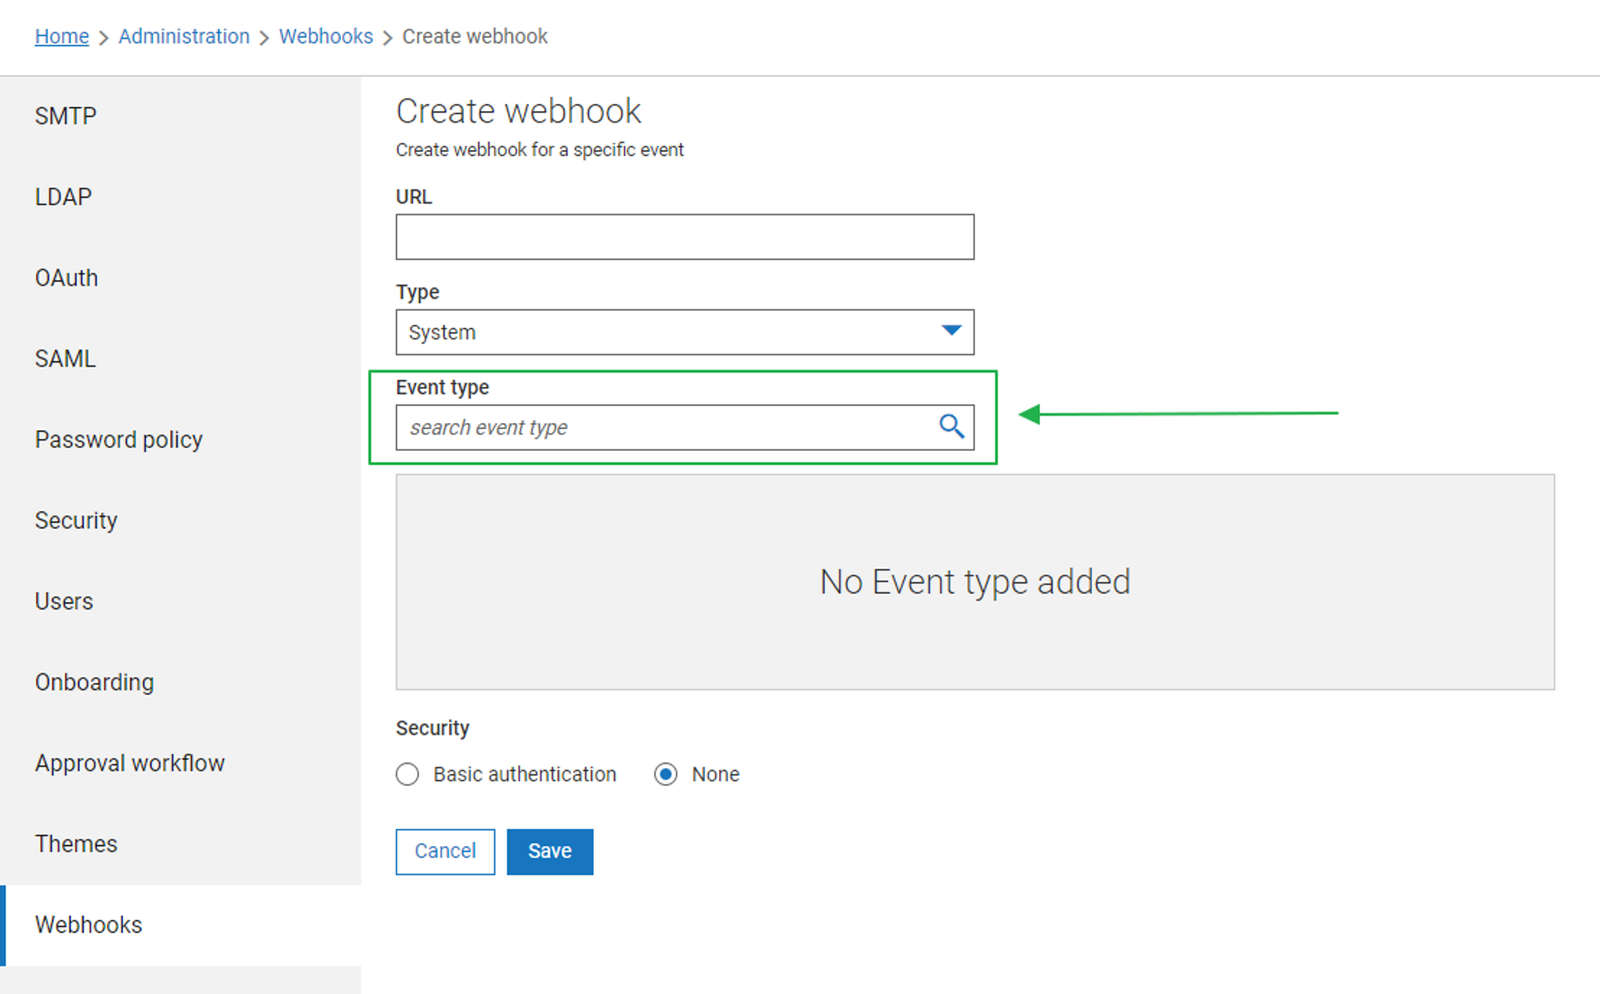This screenshot has width=1600, height=994.
Task: Select SAML in the sidebar
Action: coord(65,359)
